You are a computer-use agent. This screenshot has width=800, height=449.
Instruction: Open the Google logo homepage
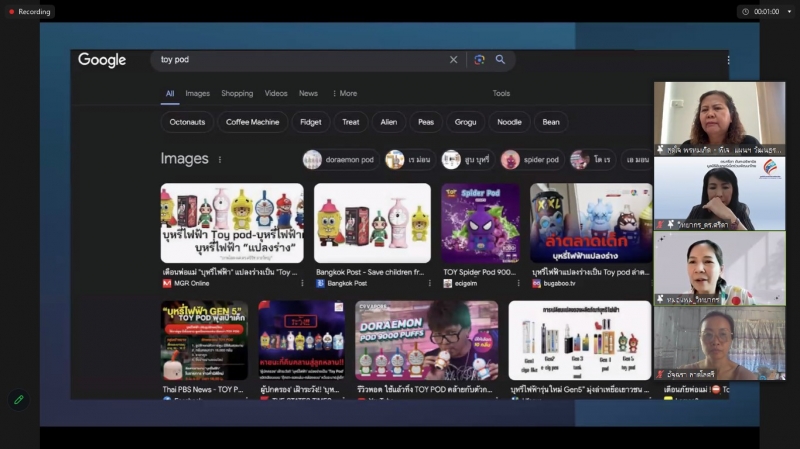102,60
